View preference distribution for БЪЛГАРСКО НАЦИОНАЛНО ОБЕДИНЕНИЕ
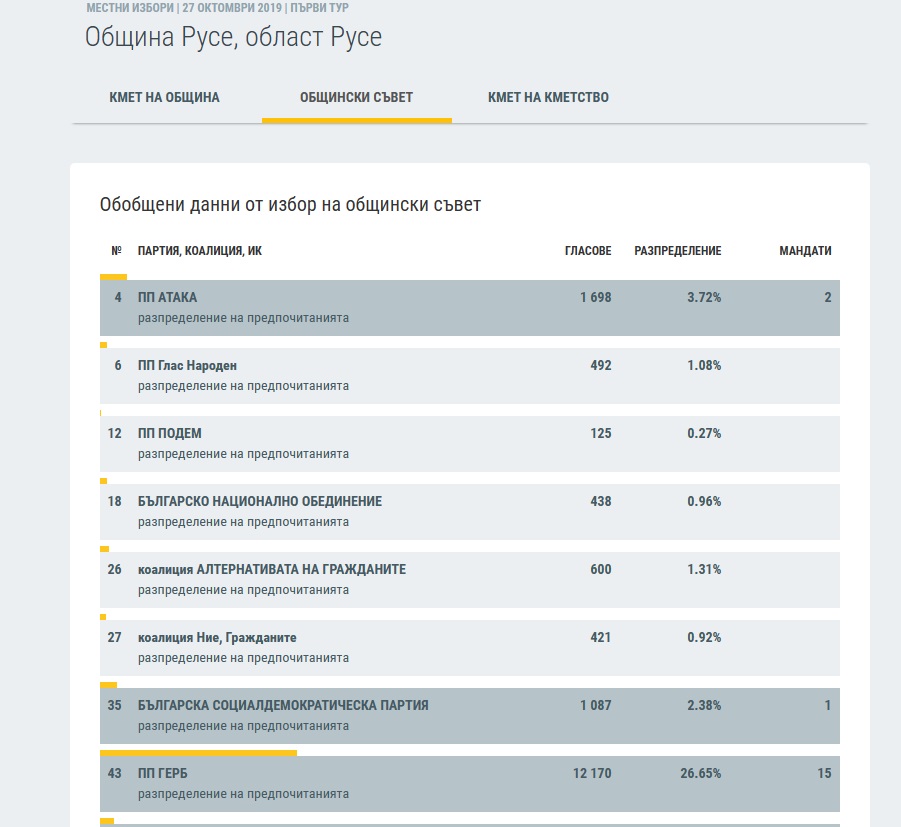This screenshot has height=827, width=901. click(x=243, y=522)
